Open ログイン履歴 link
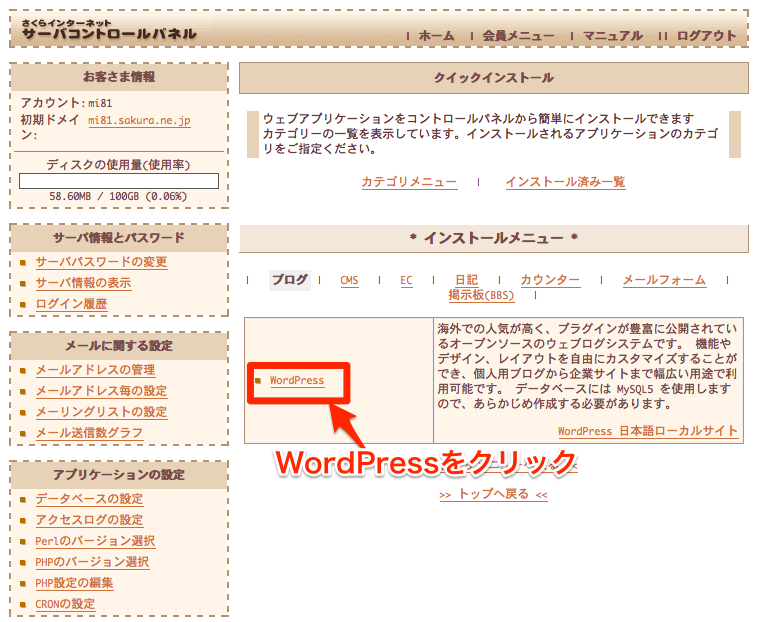This screenshot has height=622, width=771. (x=71, y=304)
